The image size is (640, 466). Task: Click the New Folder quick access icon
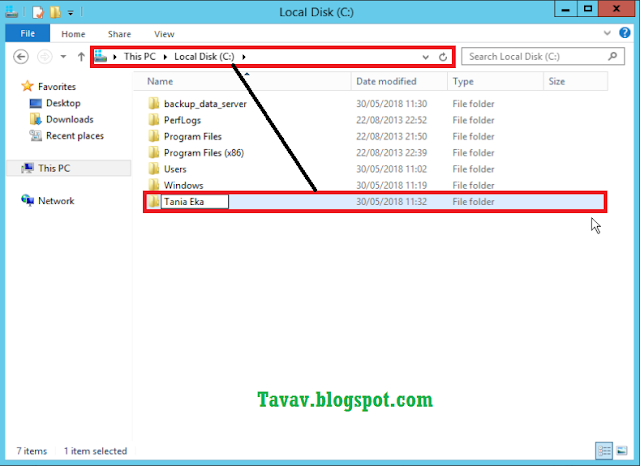(x=55, y=12)
